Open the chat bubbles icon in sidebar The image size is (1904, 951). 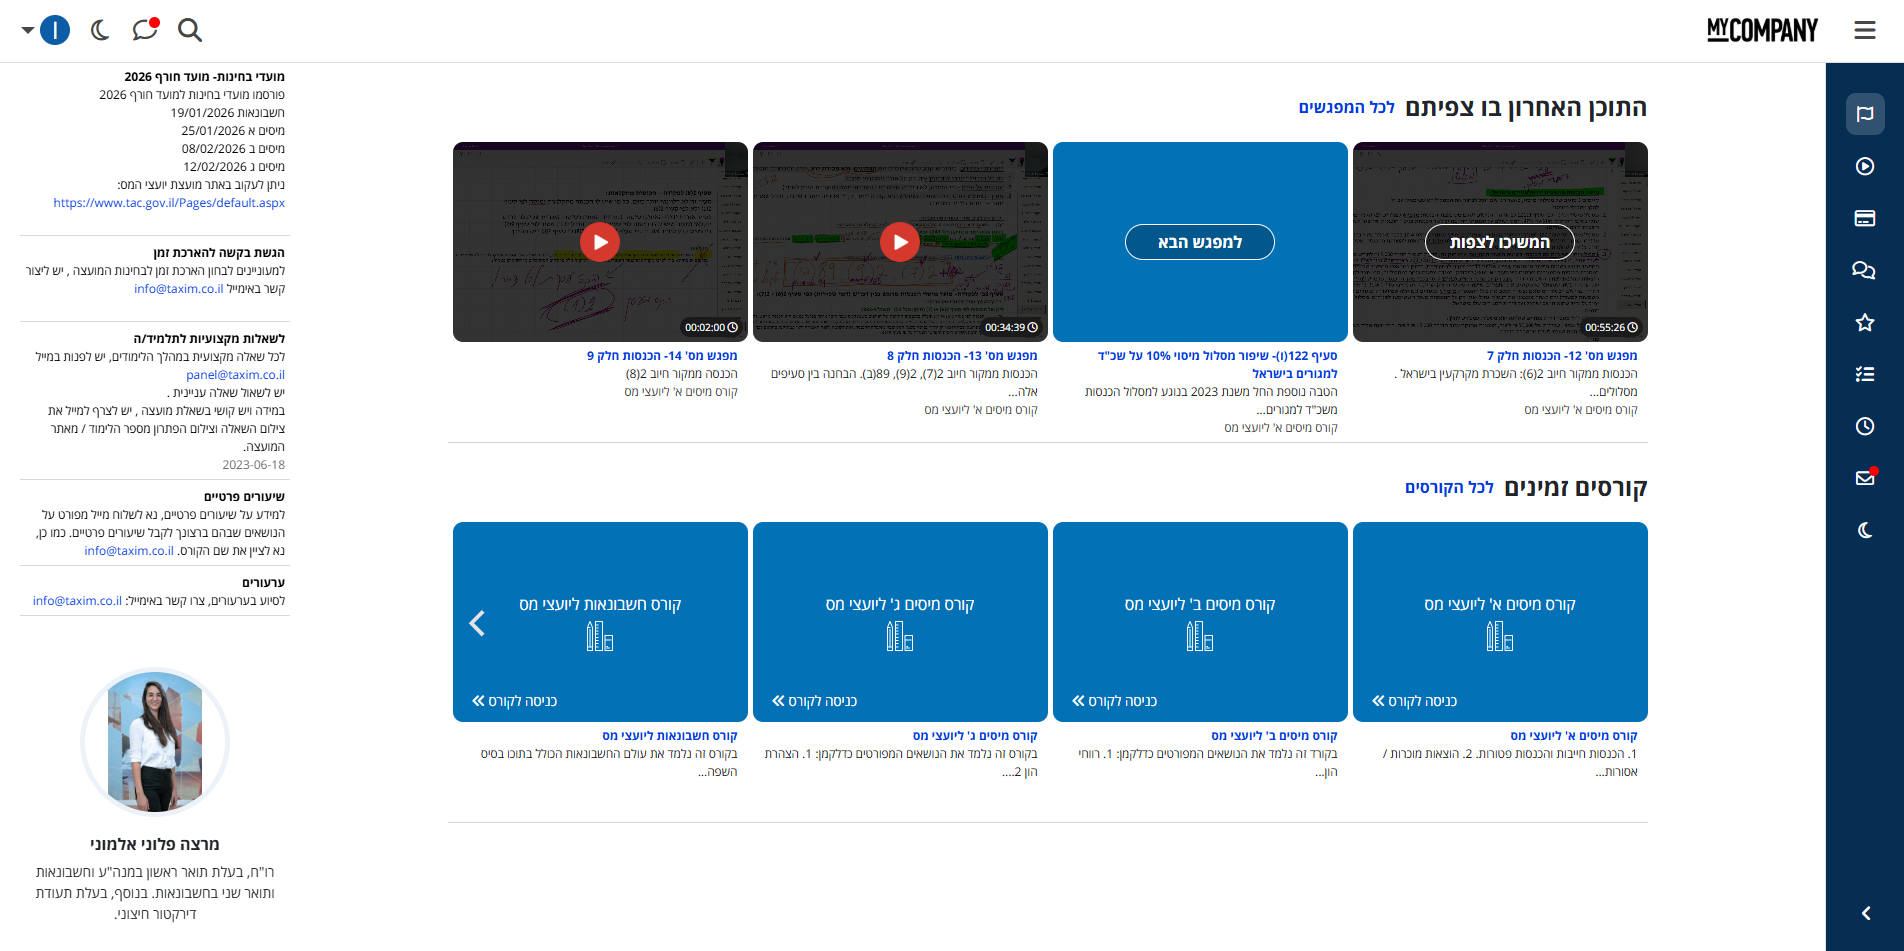pyautogui.click(x=1864, y=270)
